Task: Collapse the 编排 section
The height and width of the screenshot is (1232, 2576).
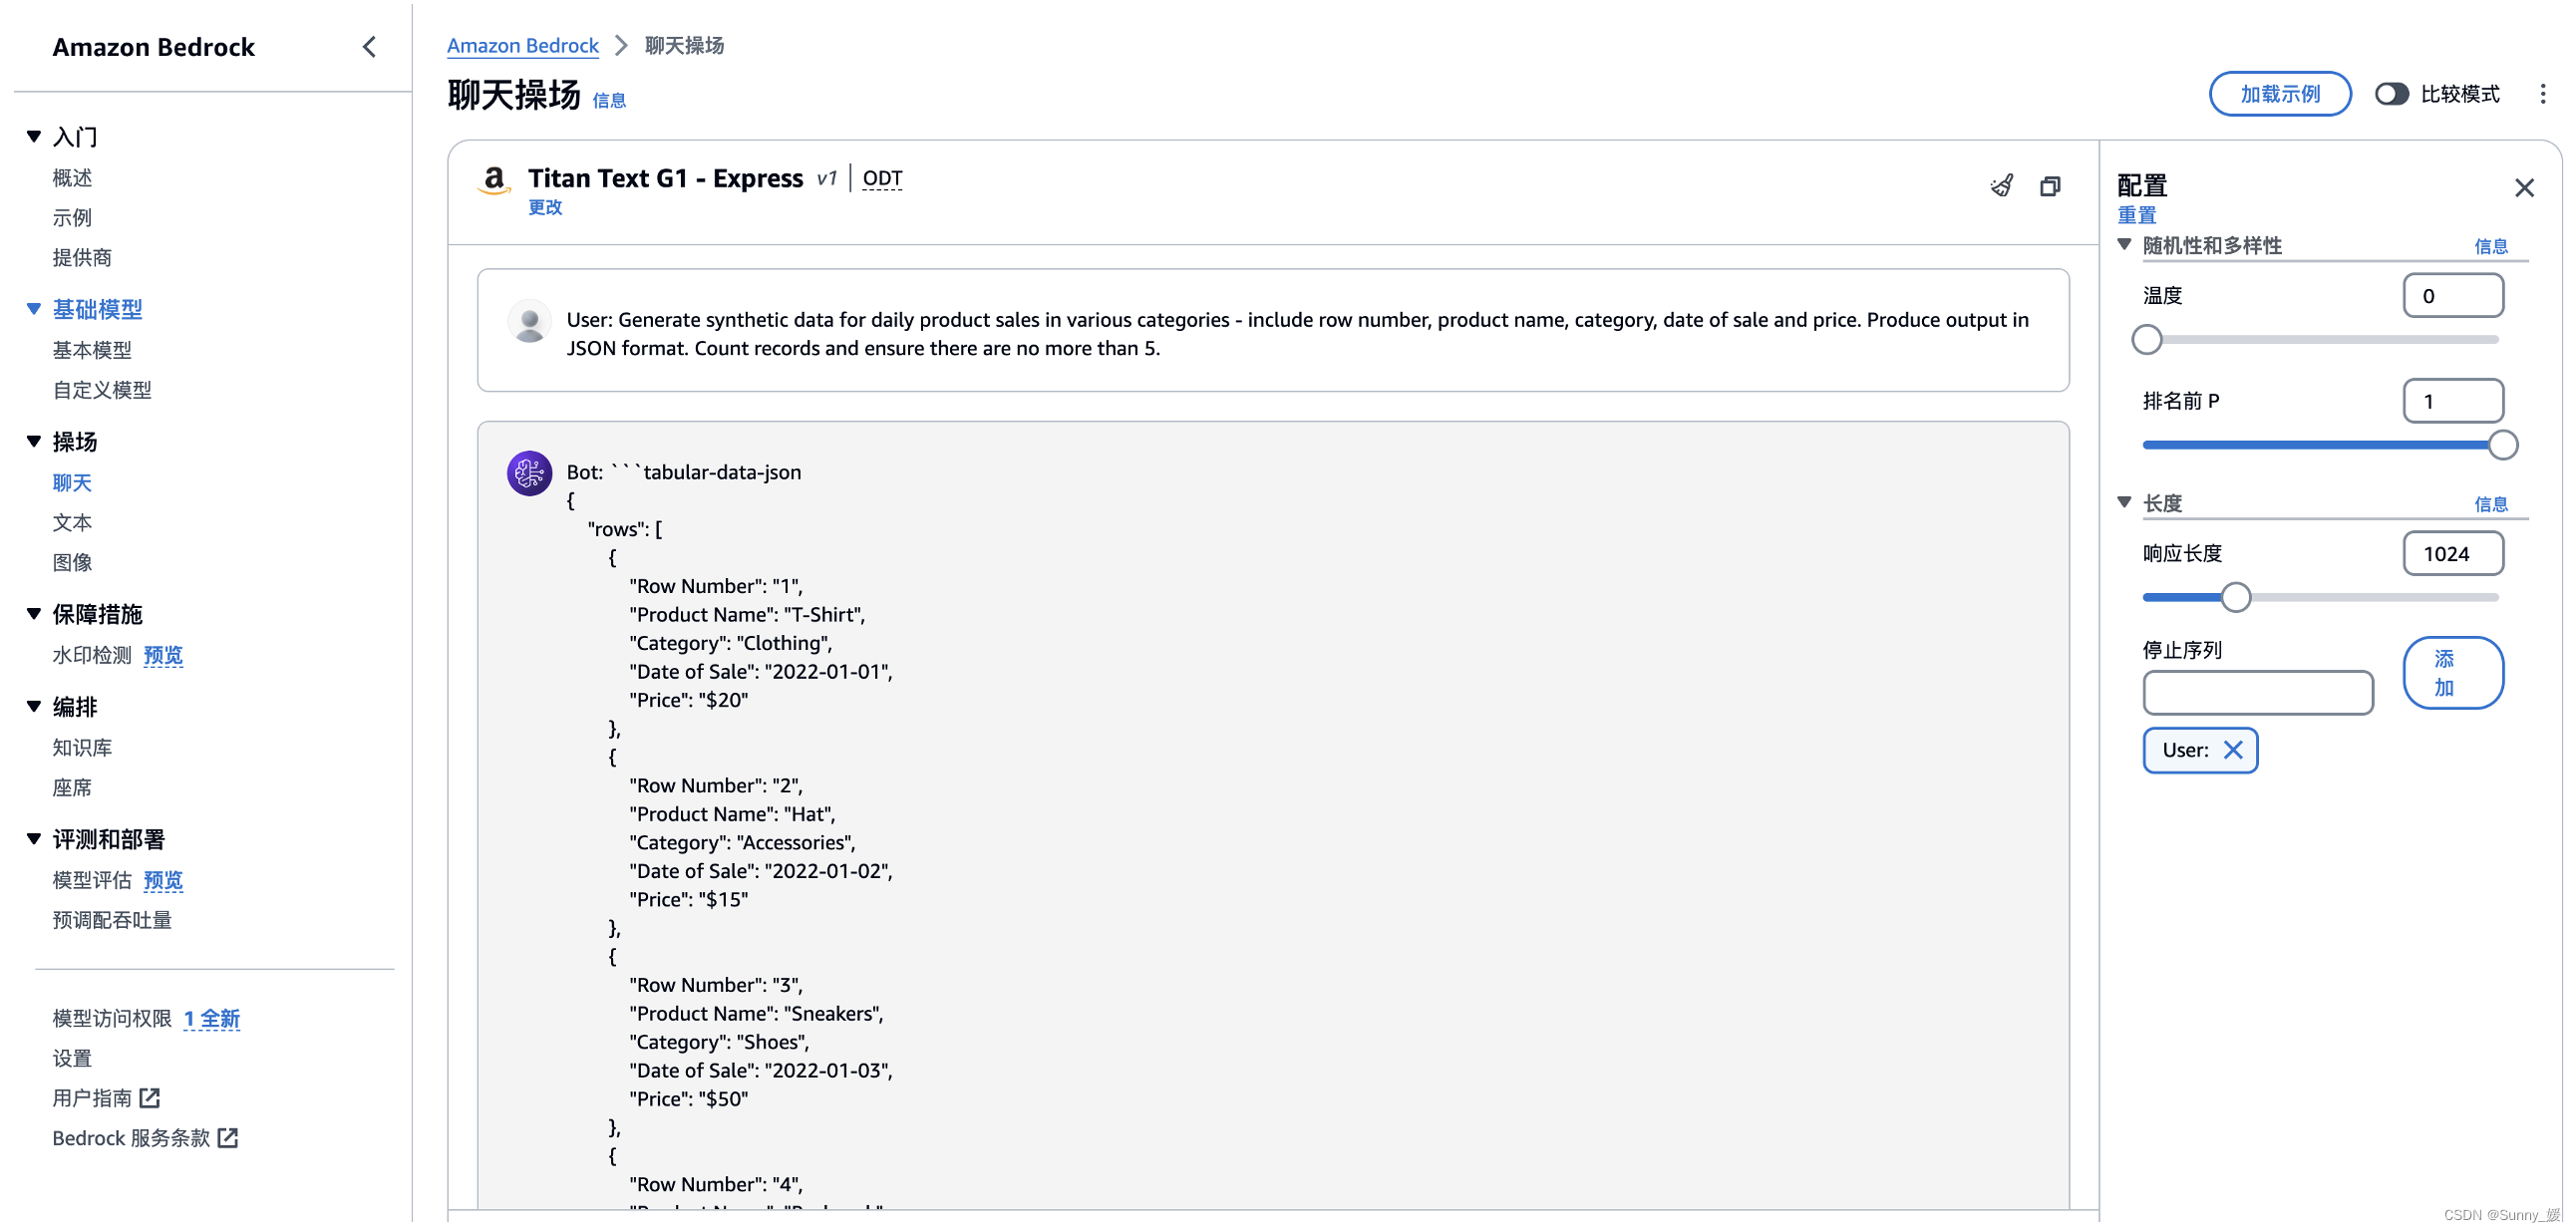Action: (34, 706)
